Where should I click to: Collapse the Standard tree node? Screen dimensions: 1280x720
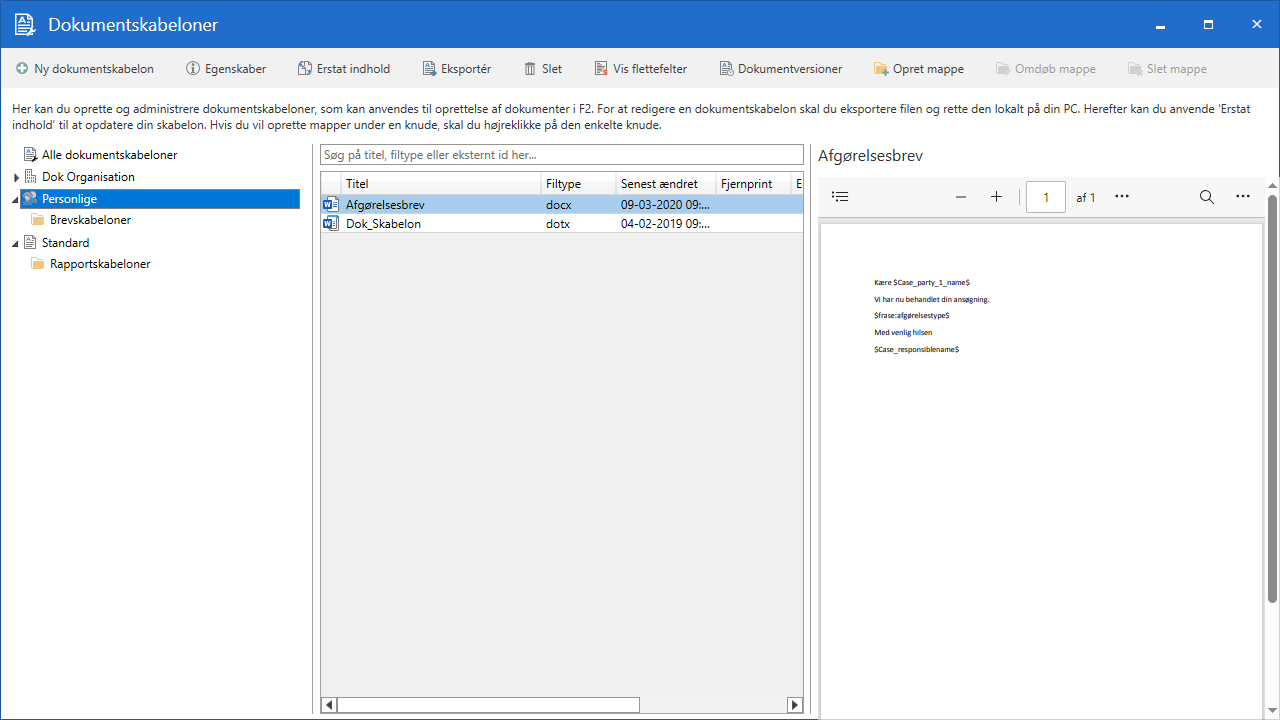tap(16, 244)
